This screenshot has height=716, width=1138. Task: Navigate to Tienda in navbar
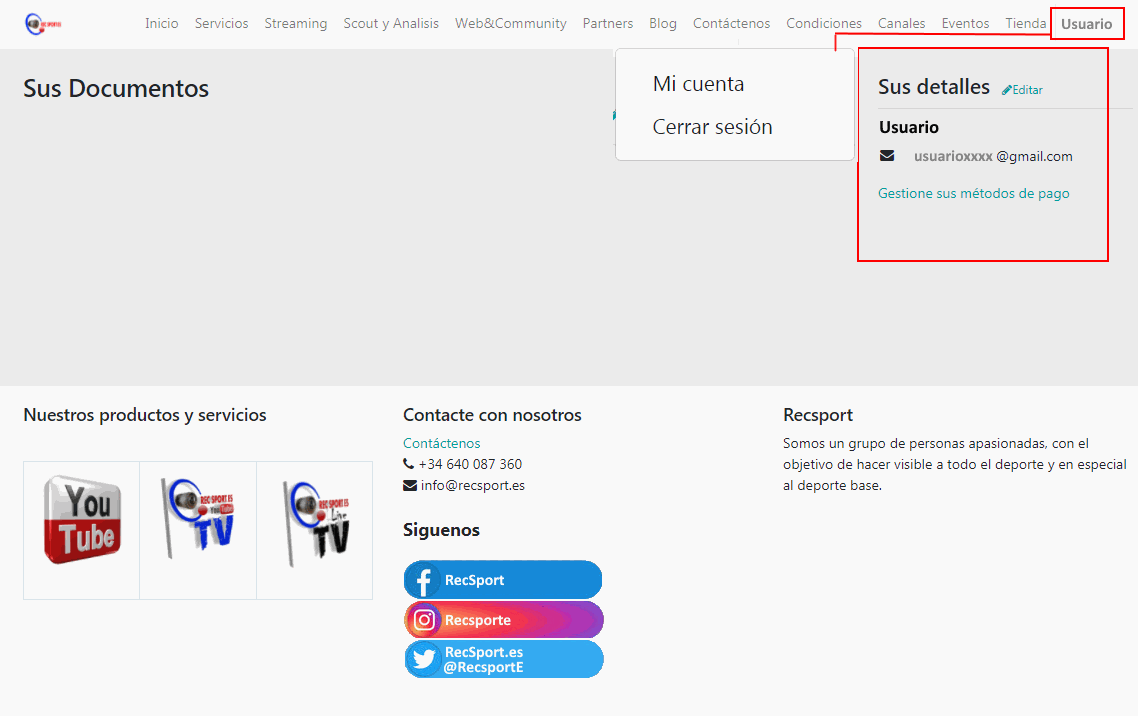[1025, 23]
